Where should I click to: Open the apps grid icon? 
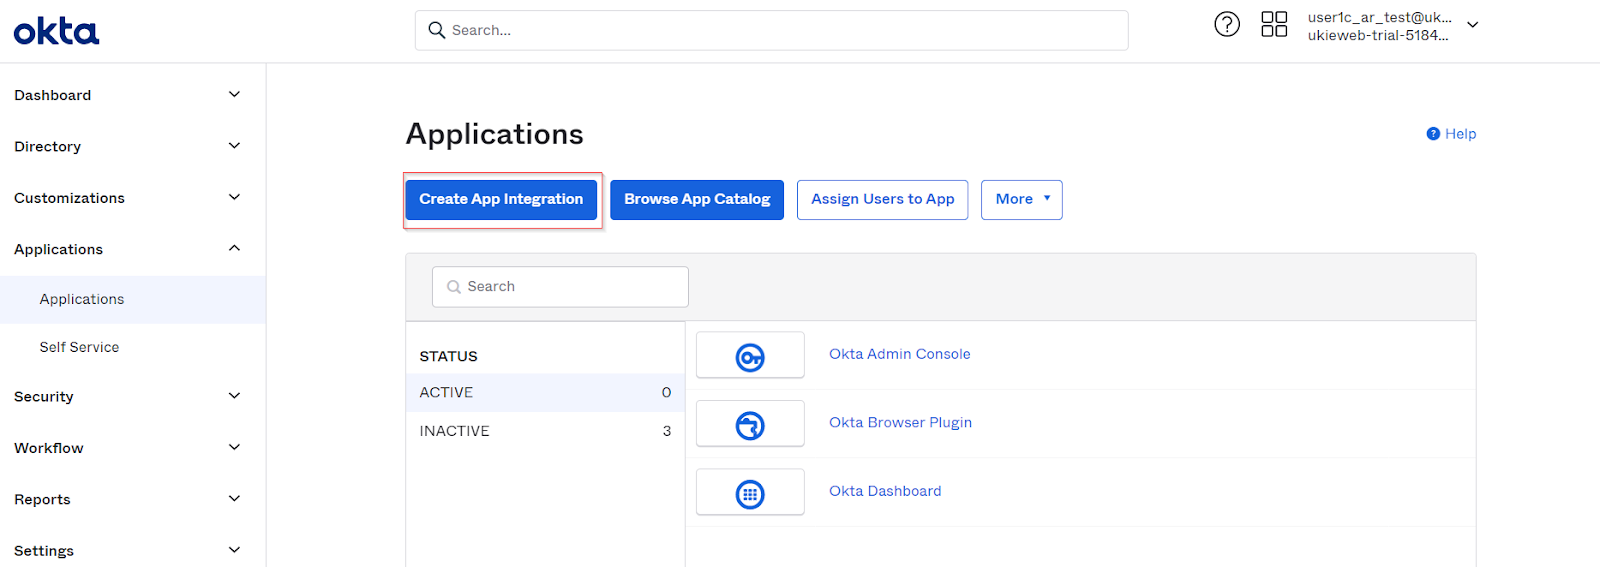click(x=1274, y=24)
